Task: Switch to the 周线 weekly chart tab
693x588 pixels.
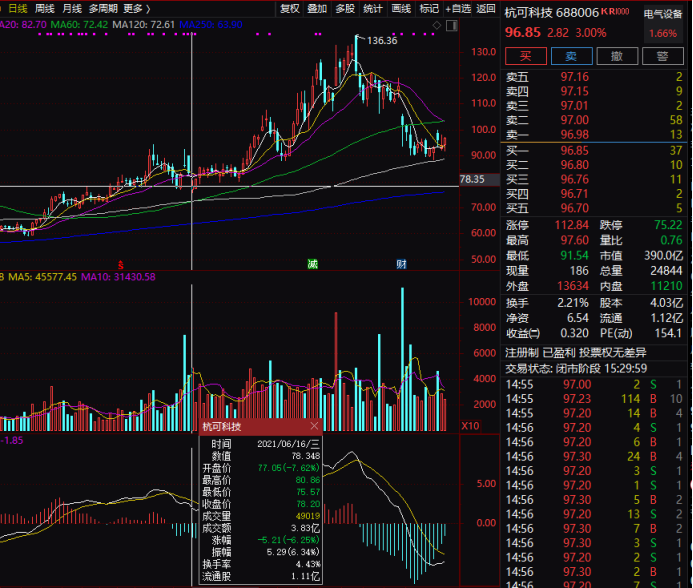Action: point(45,9)
